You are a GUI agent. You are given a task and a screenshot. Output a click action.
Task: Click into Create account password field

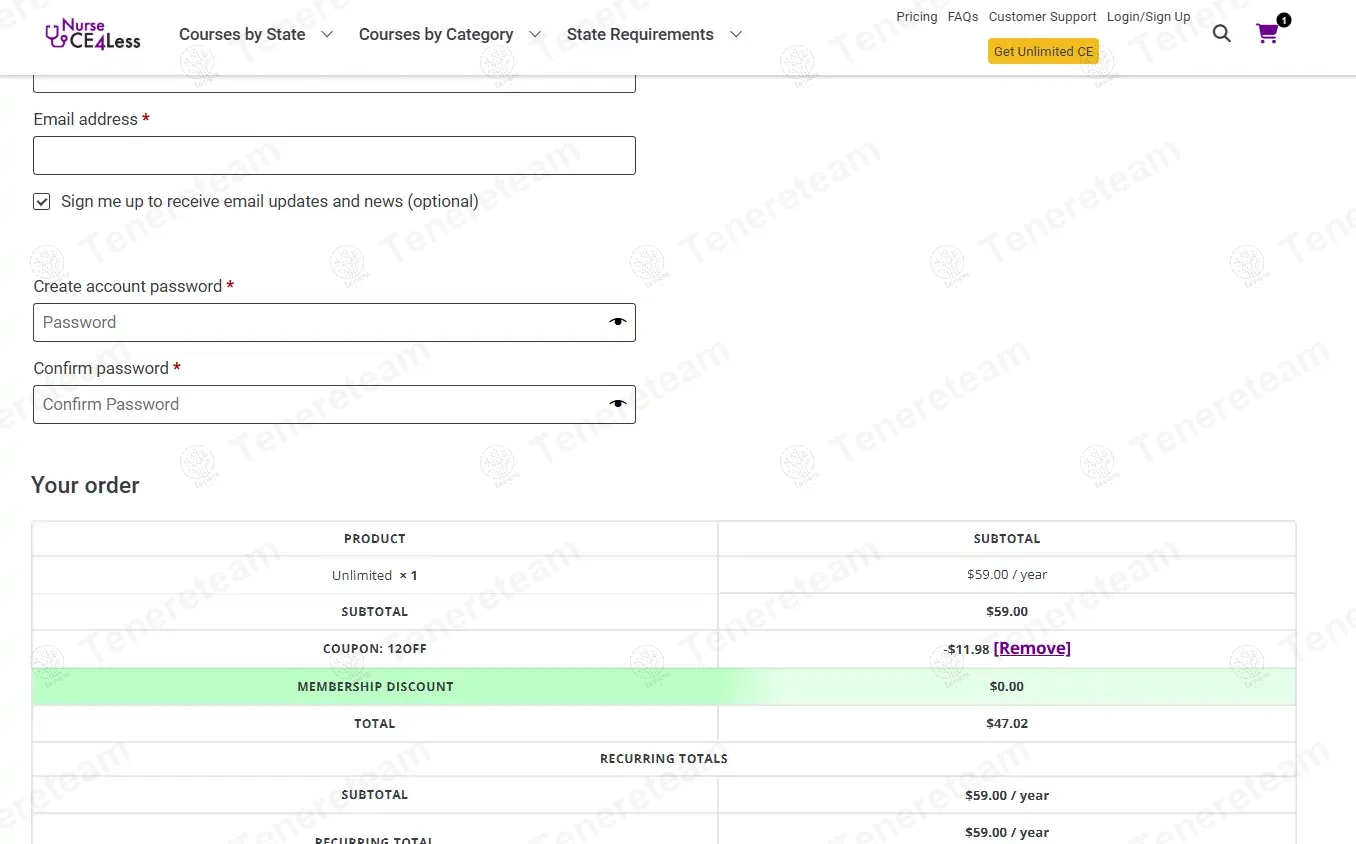tap(320, 322)
